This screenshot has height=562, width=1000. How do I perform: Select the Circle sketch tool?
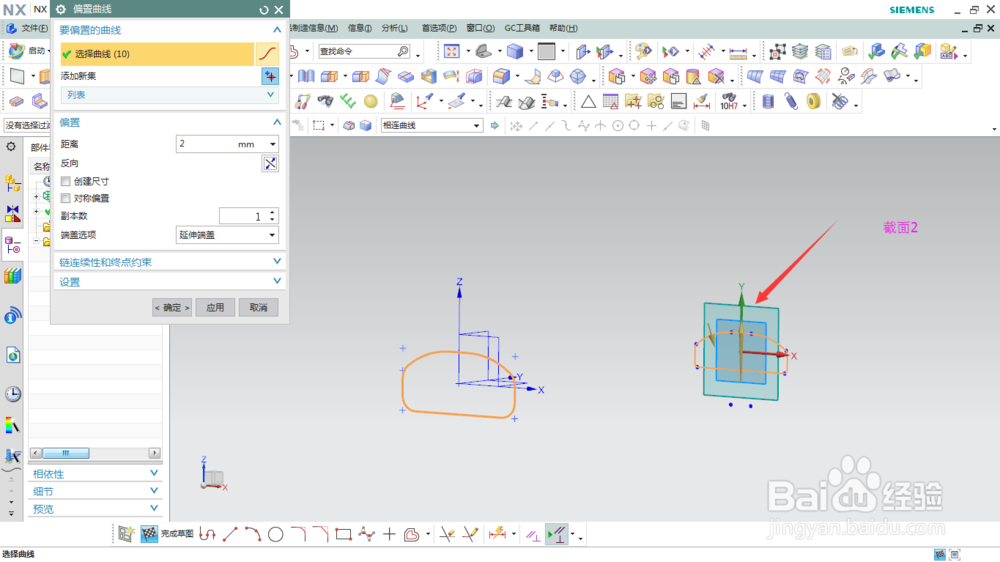pos(276,534)
